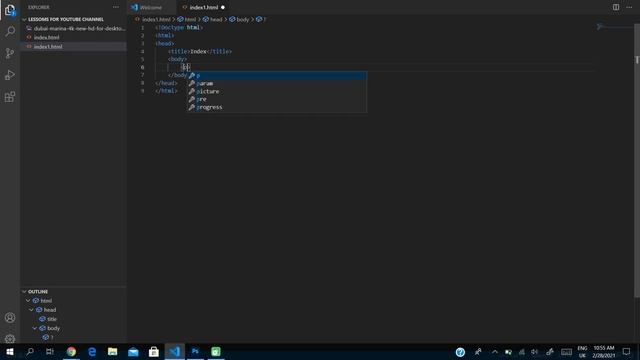Viewport: 640px width, 360px height.
Task: Collapse the html node in Outline
Action: 28,301
